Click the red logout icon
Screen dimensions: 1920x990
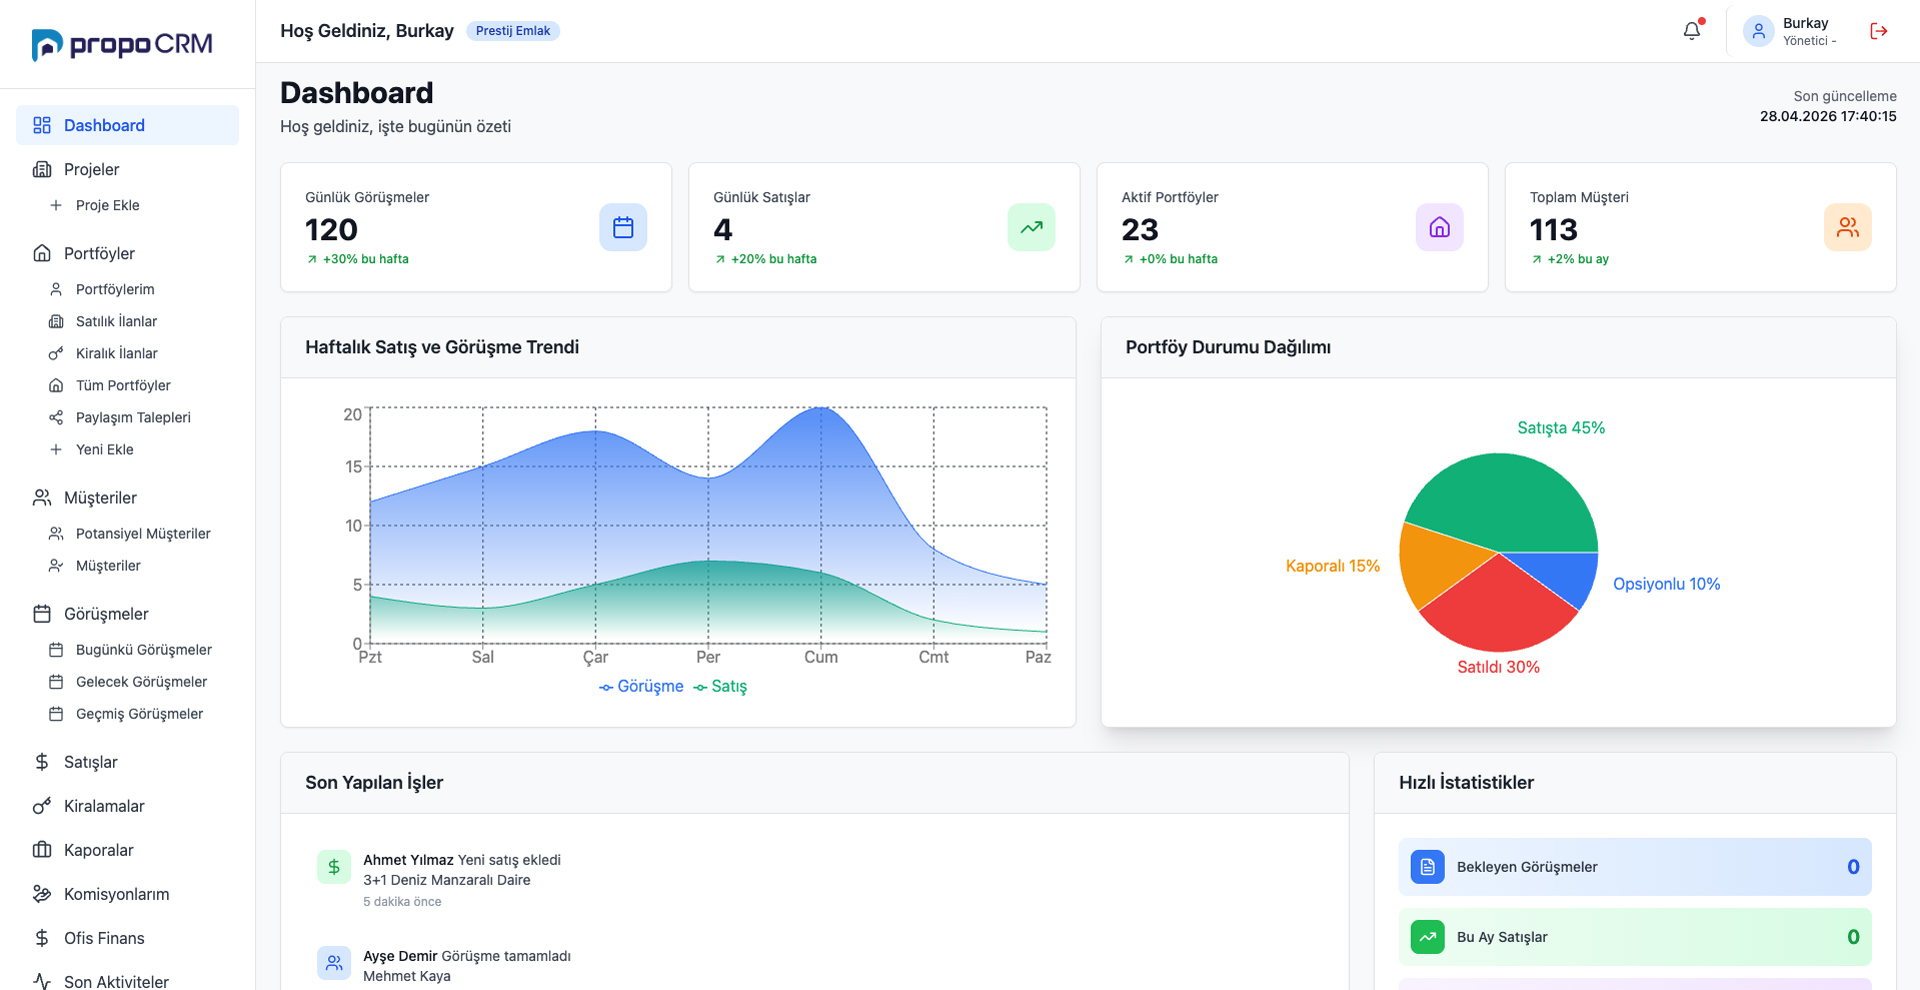point(1879,31)
